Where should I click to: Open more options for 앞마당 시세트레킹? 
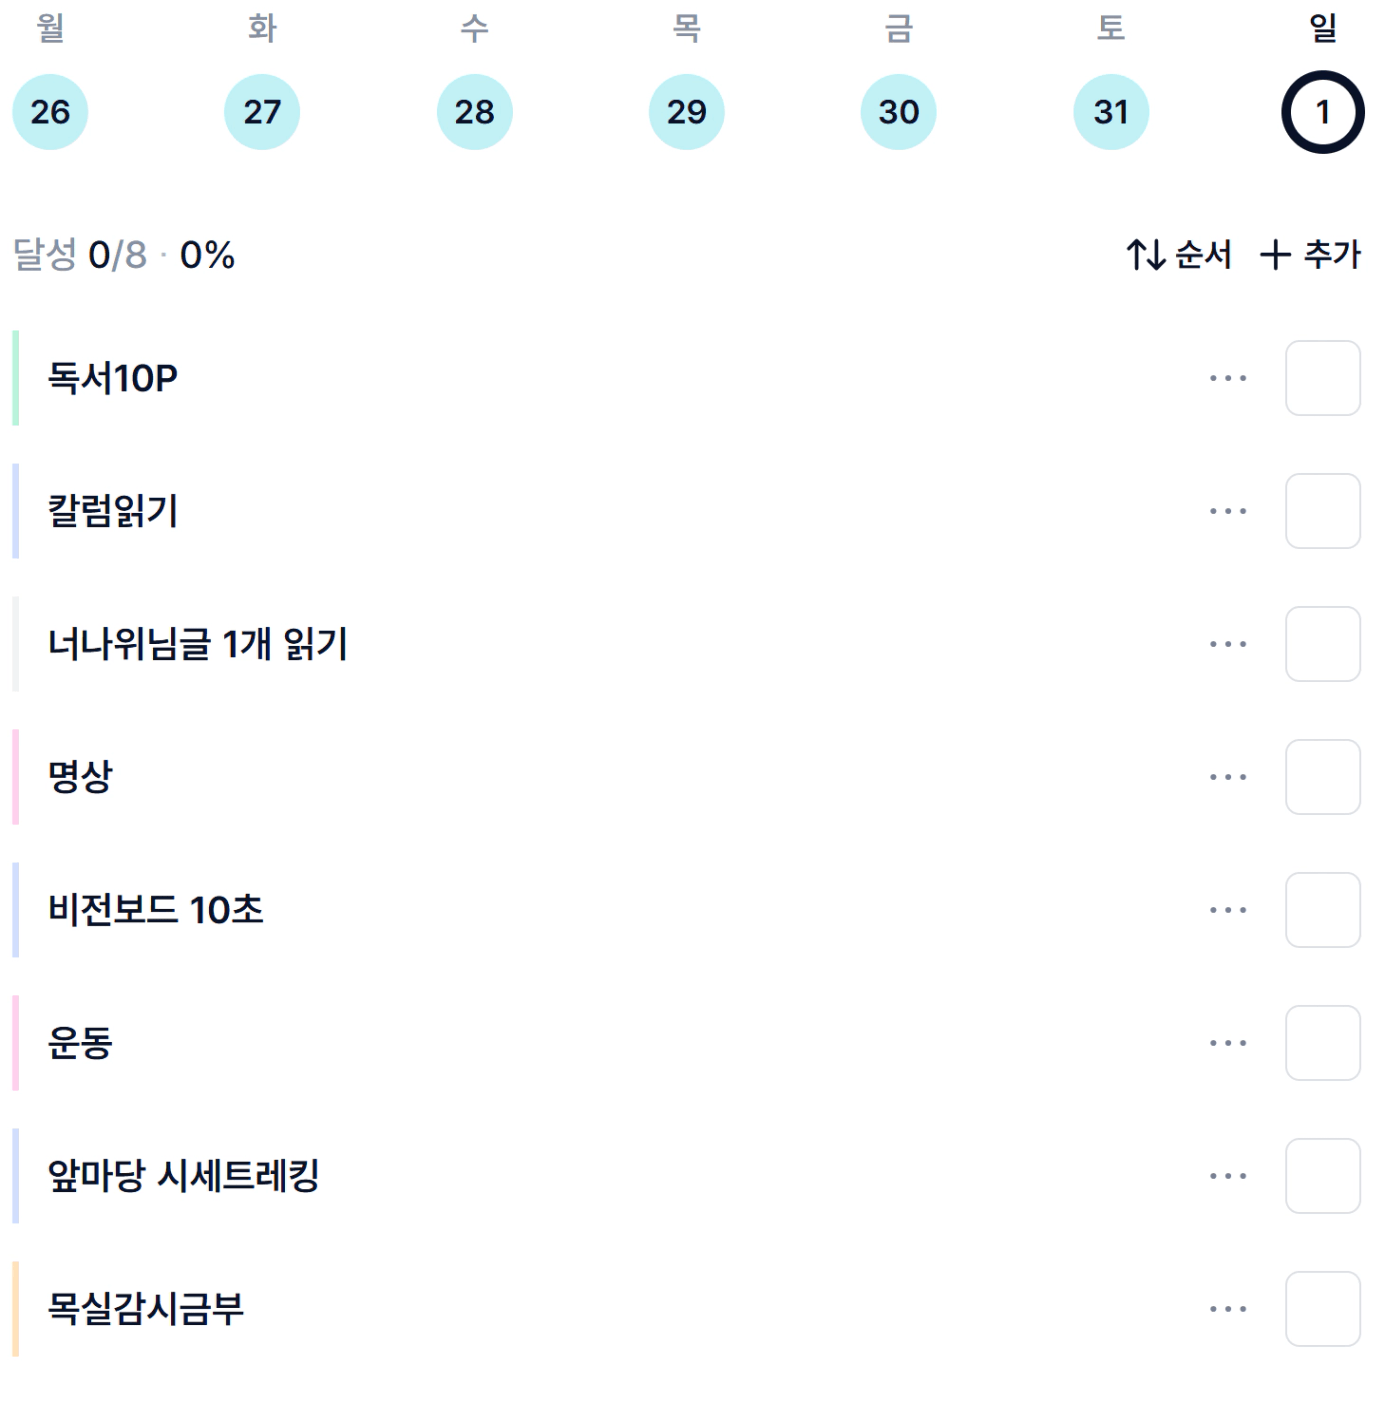1227,1176
